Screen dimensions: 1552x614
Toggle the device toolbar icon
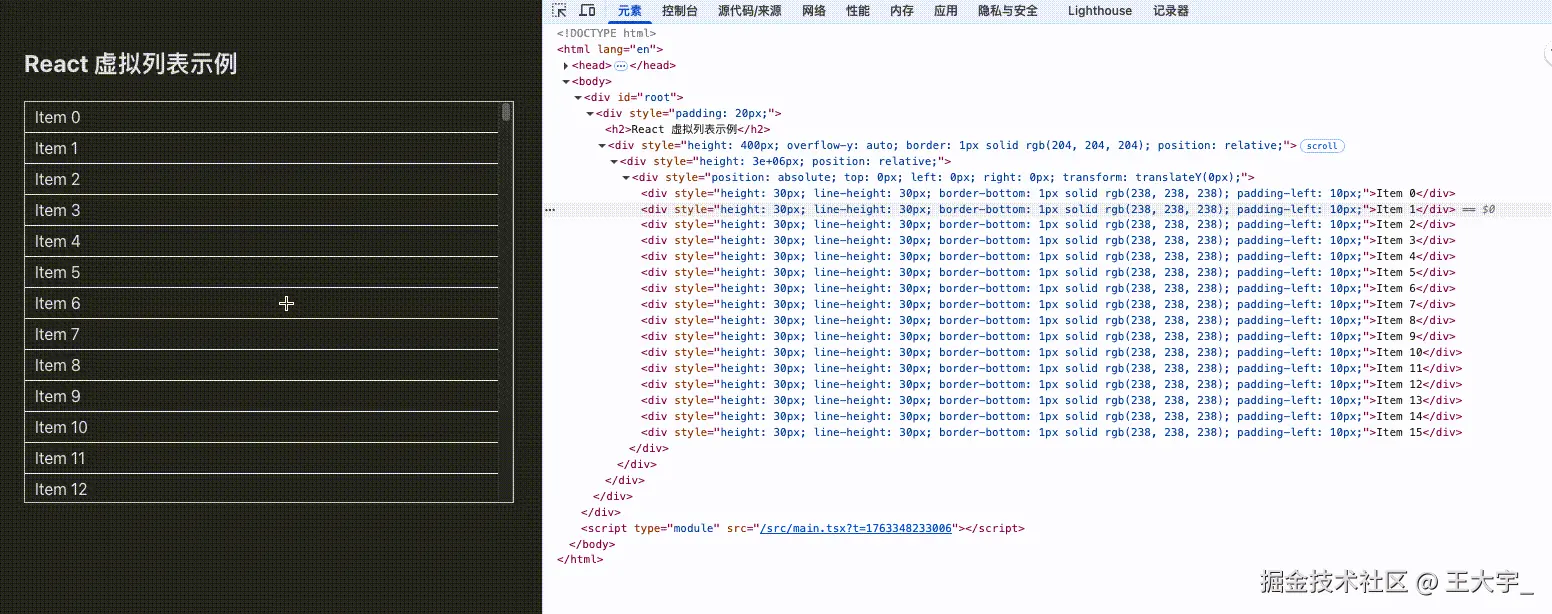tap(588, 11)
